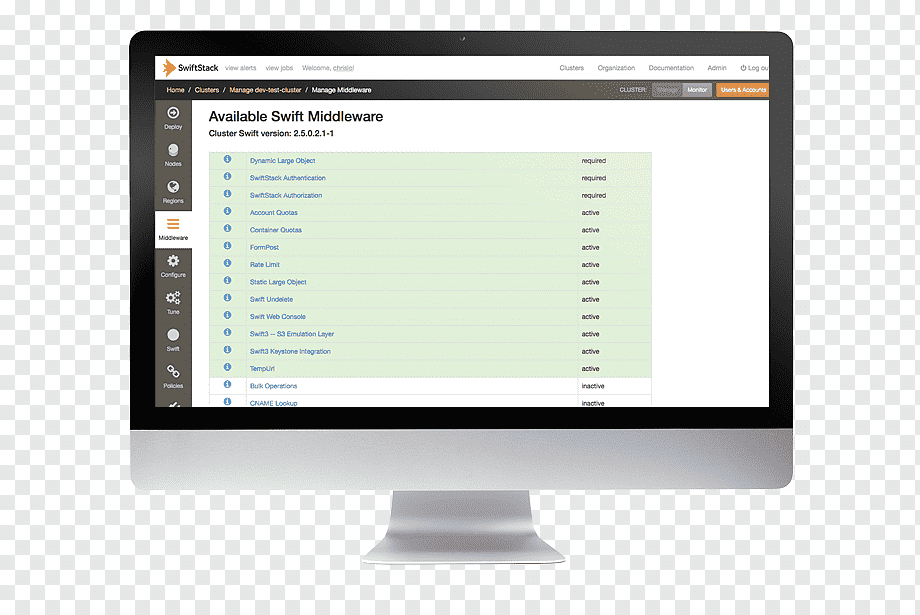This screenshot has width=920, height=615.
Task: Click info icon for Swift3 Keystone Integration
Action: pyautogui.click(x=228, y=350)
